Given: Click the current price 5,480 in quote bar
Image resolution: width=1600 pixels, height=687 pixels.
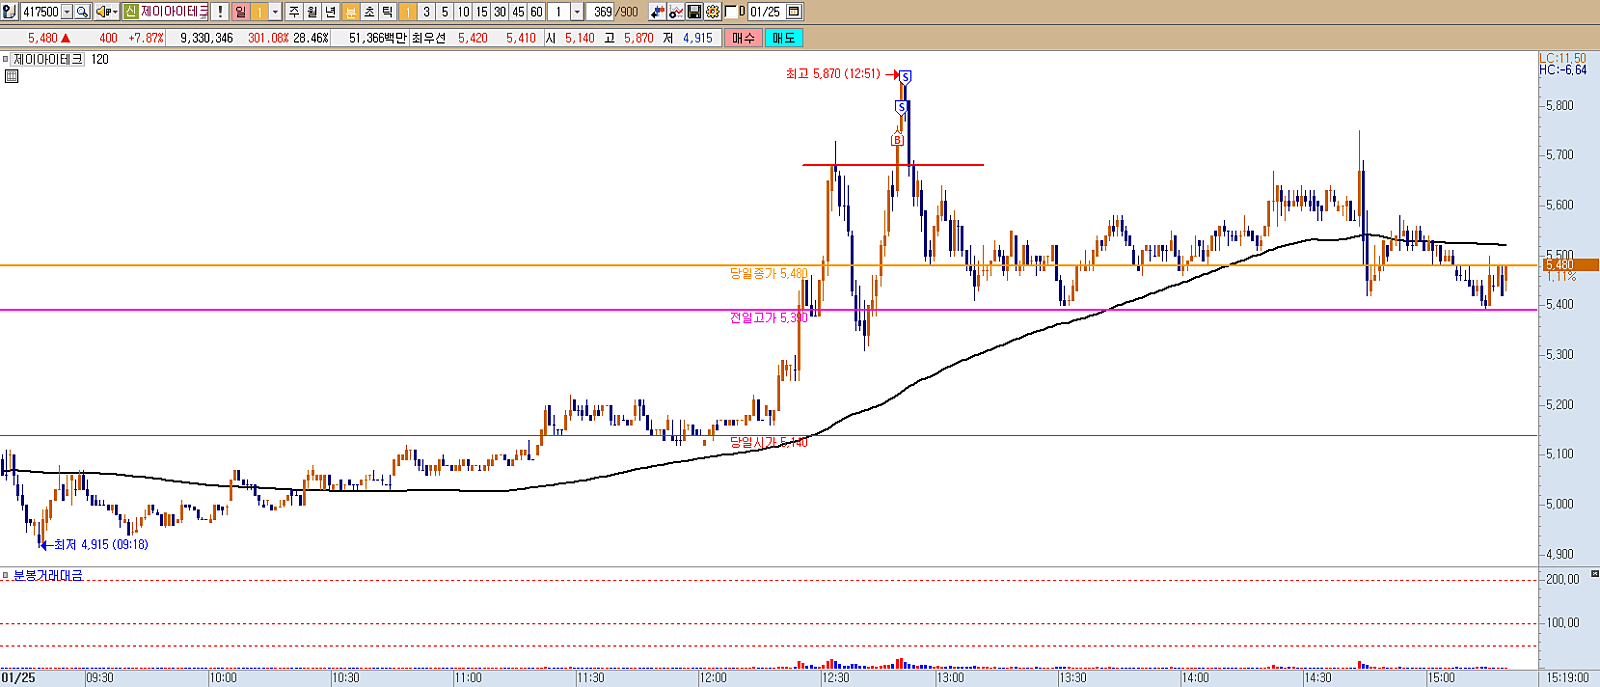Looking at the screenshot, I should pos(43,38).
